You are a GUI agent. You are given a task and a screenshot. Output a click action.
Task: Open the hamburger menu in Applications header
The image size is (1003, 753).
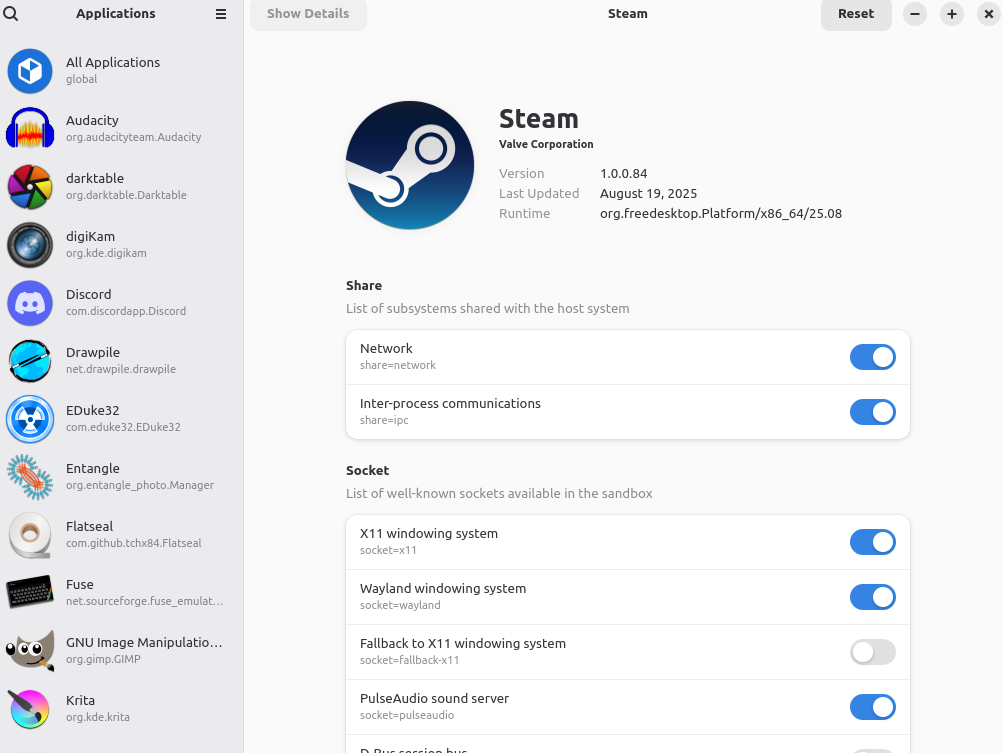click(x=221, y=14)
